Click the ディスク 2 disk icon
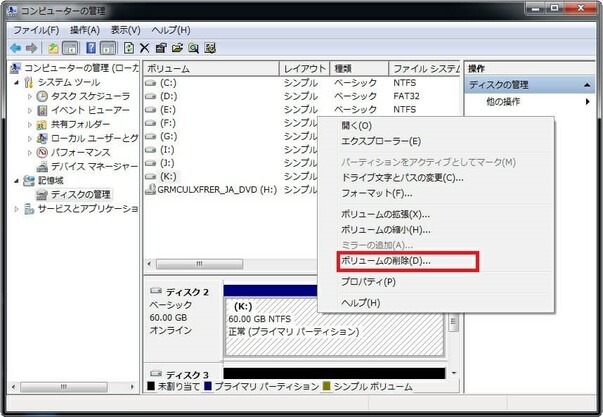 156,291
